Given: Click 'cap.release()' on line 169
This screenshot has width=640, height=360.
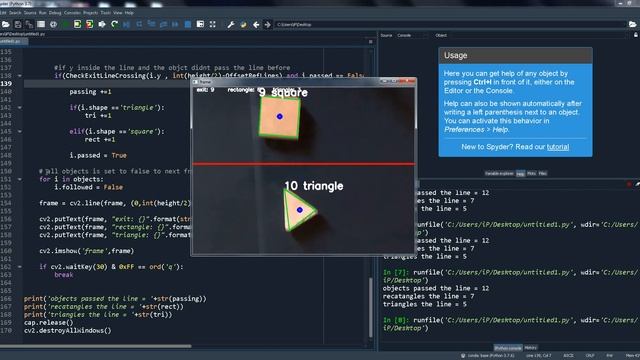Looking at the screenshot, I should click(49, 322).
